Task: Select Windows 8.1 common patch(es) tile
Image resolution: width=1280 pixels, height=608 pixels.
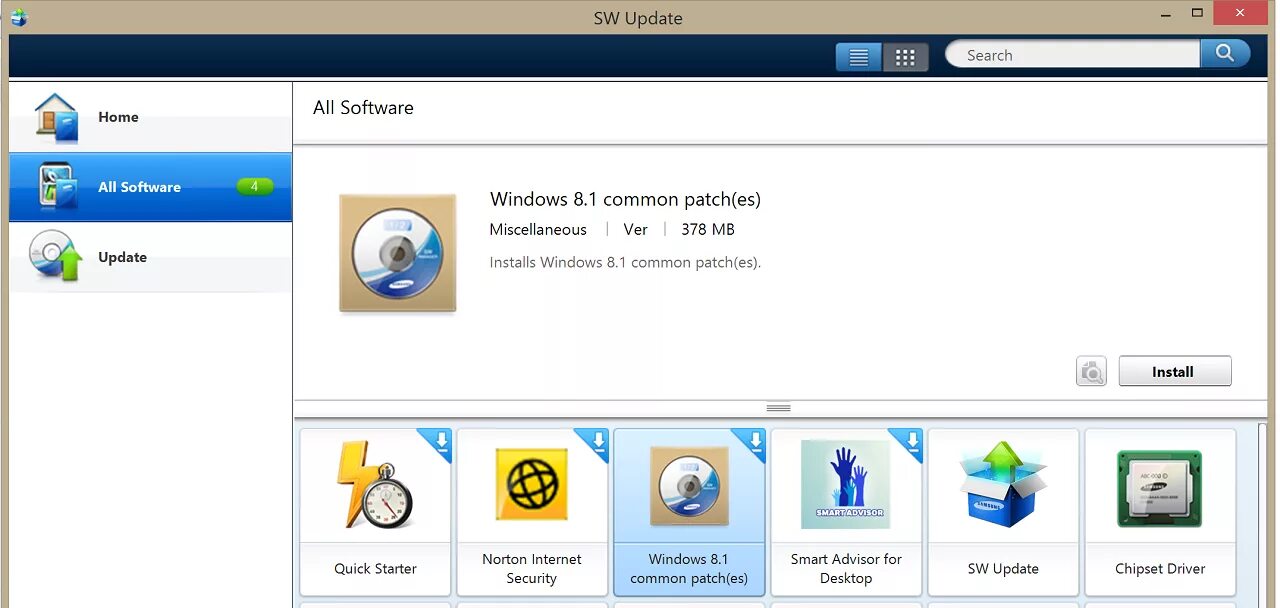Action: 689,512
